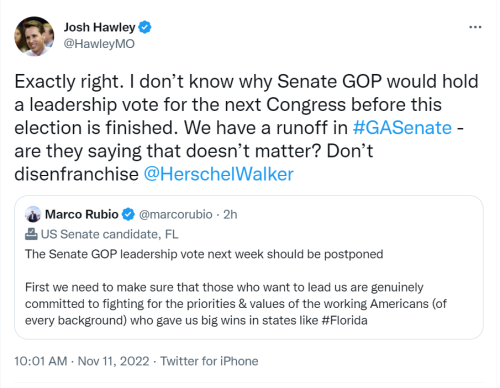Click the 2h timestamp on quoted tweet
Image resolution: width=500 pixels, height=388 pixels.
tap(230, 214)
